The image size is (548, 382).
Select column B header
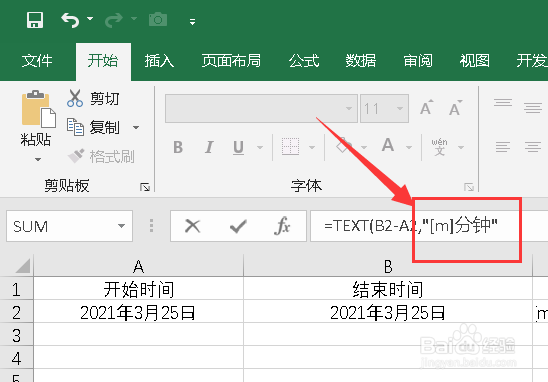(388, 267)
